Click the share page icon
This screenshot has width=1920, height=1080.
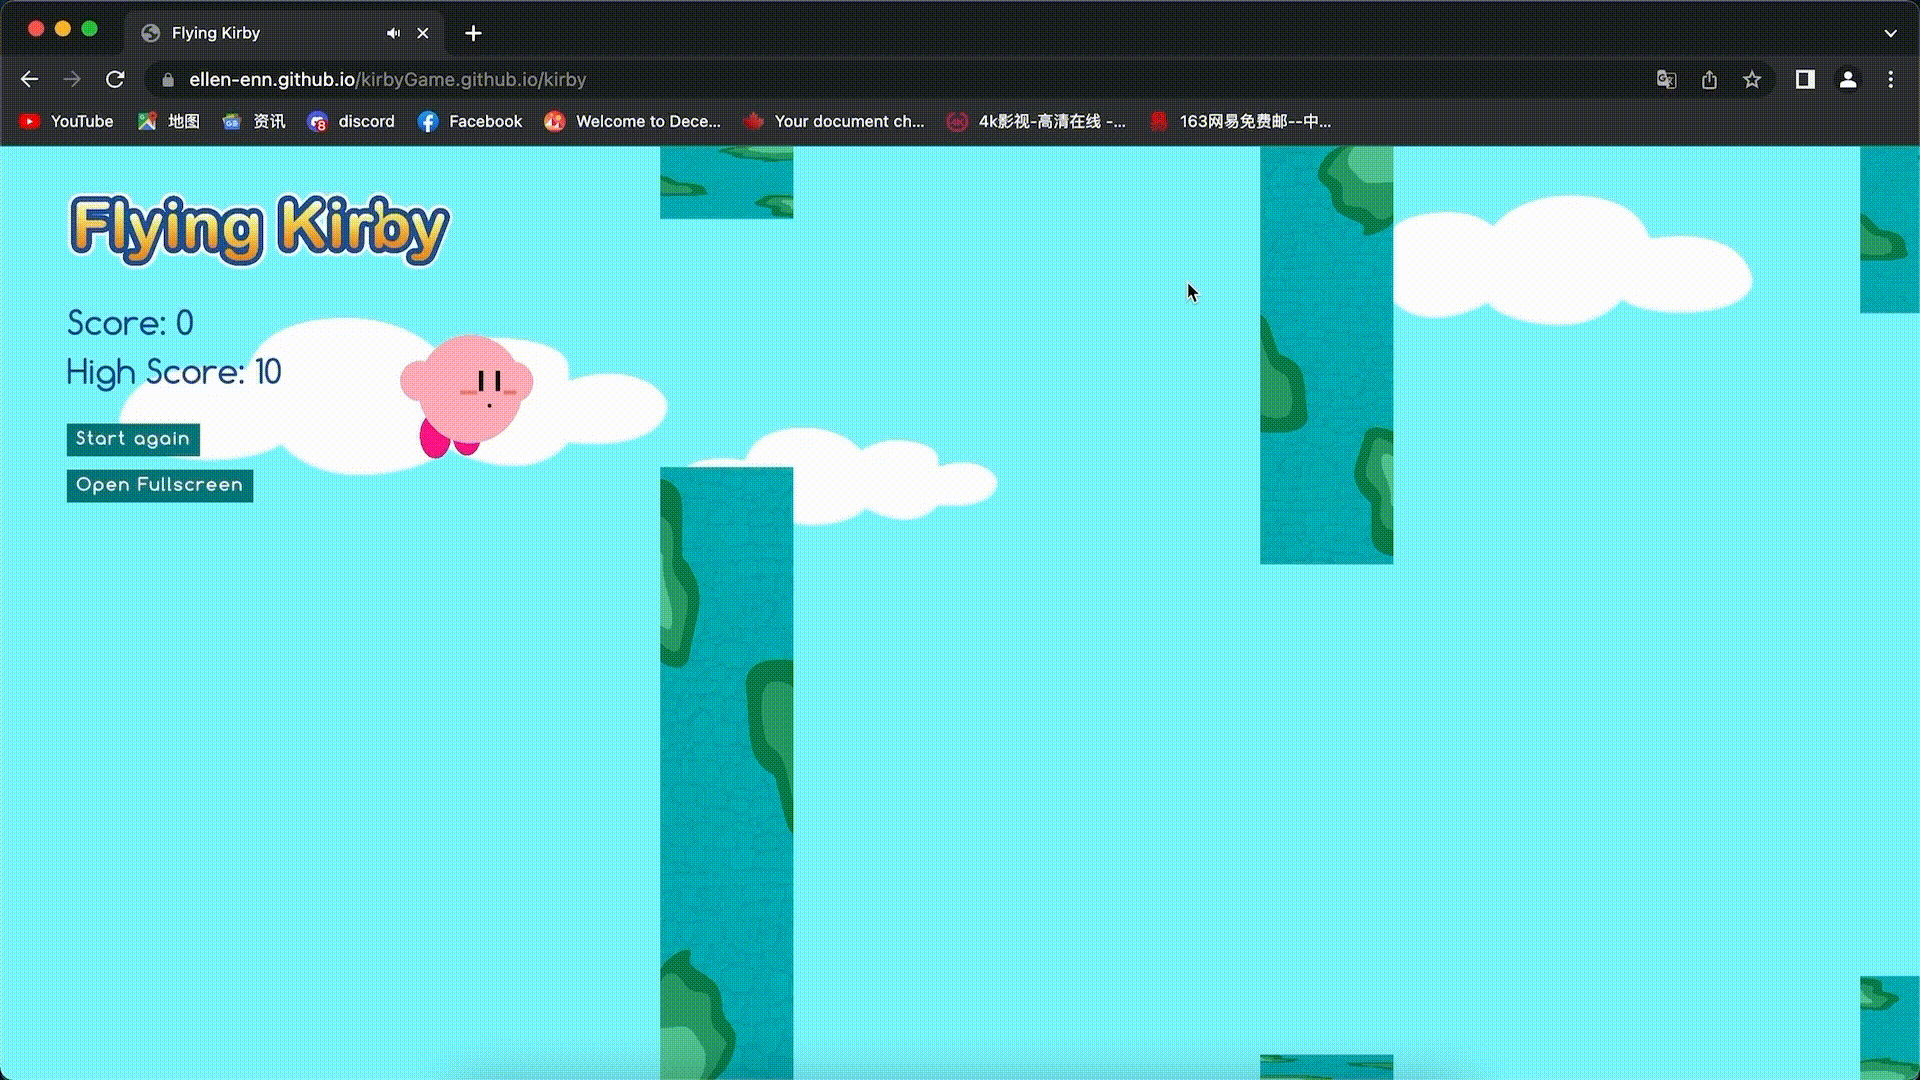coord(1709,80)
